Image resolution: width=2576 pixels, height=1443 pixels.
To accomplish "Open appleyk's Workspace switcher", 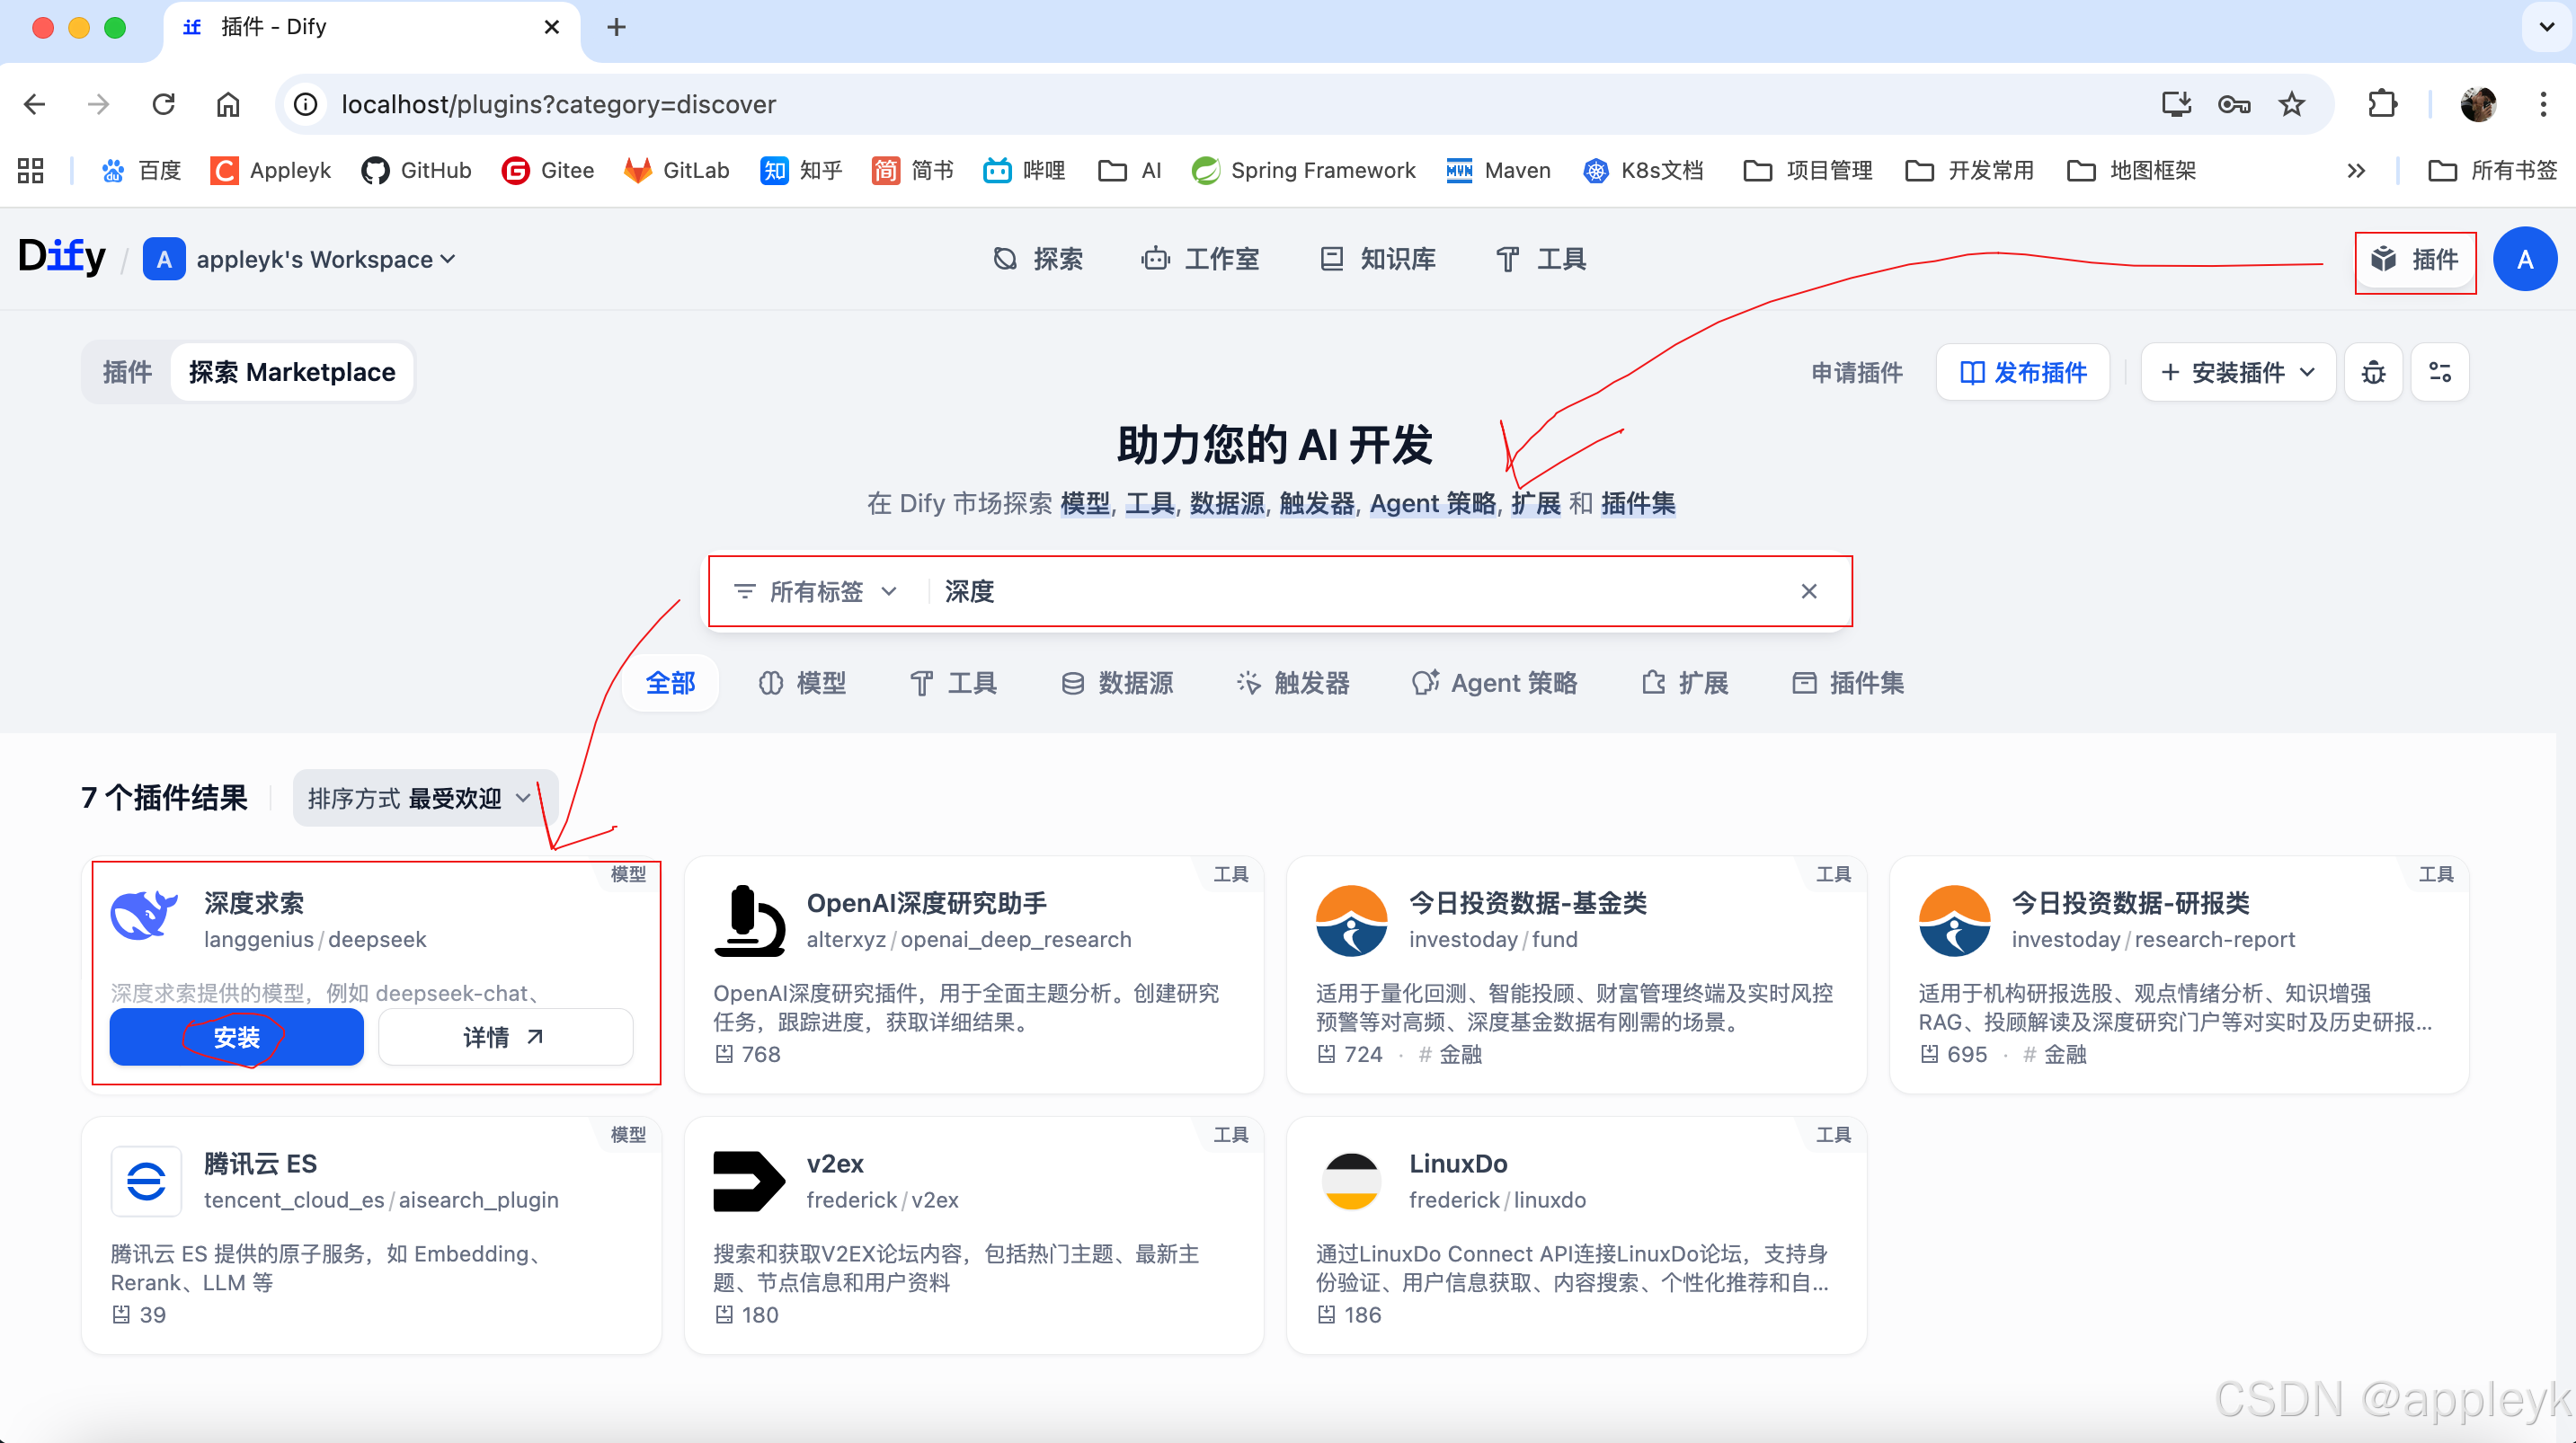I will [x=300, y=260].
